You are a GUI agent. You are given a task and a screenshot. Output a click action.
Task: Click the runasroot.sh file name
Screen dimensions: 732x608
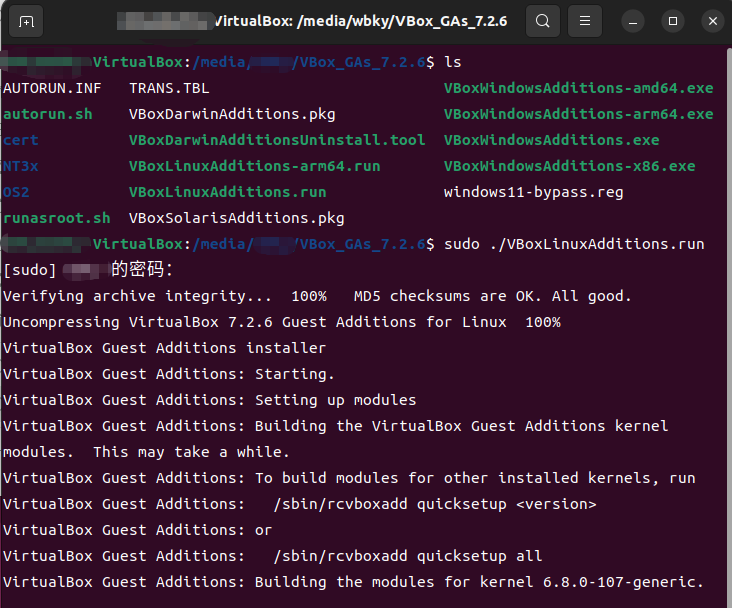point(56,218)
